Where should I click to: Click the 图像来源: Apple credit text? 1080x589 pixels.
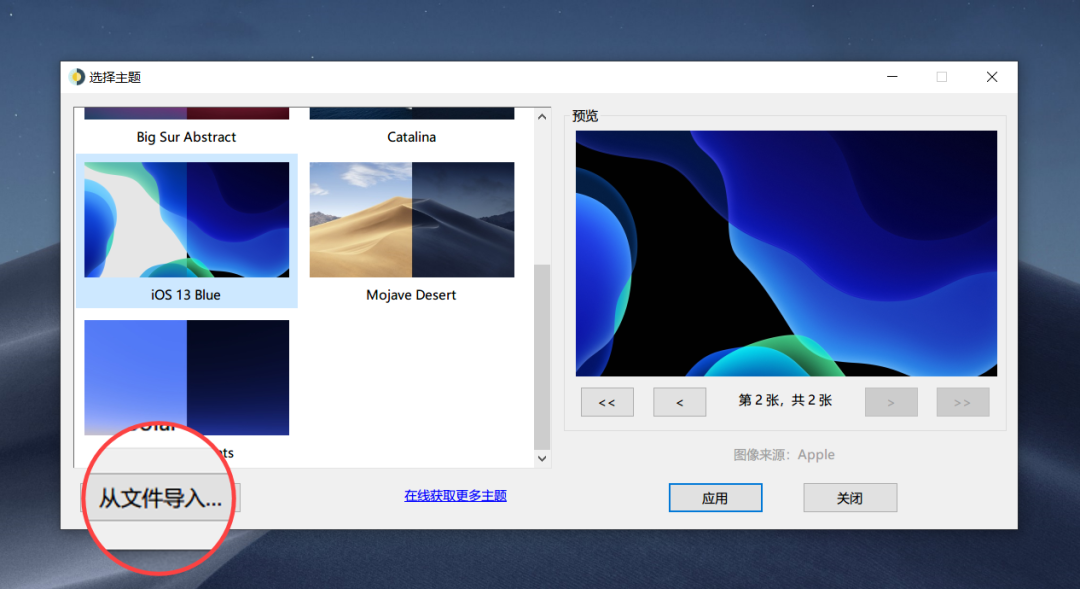pos(784,455)
